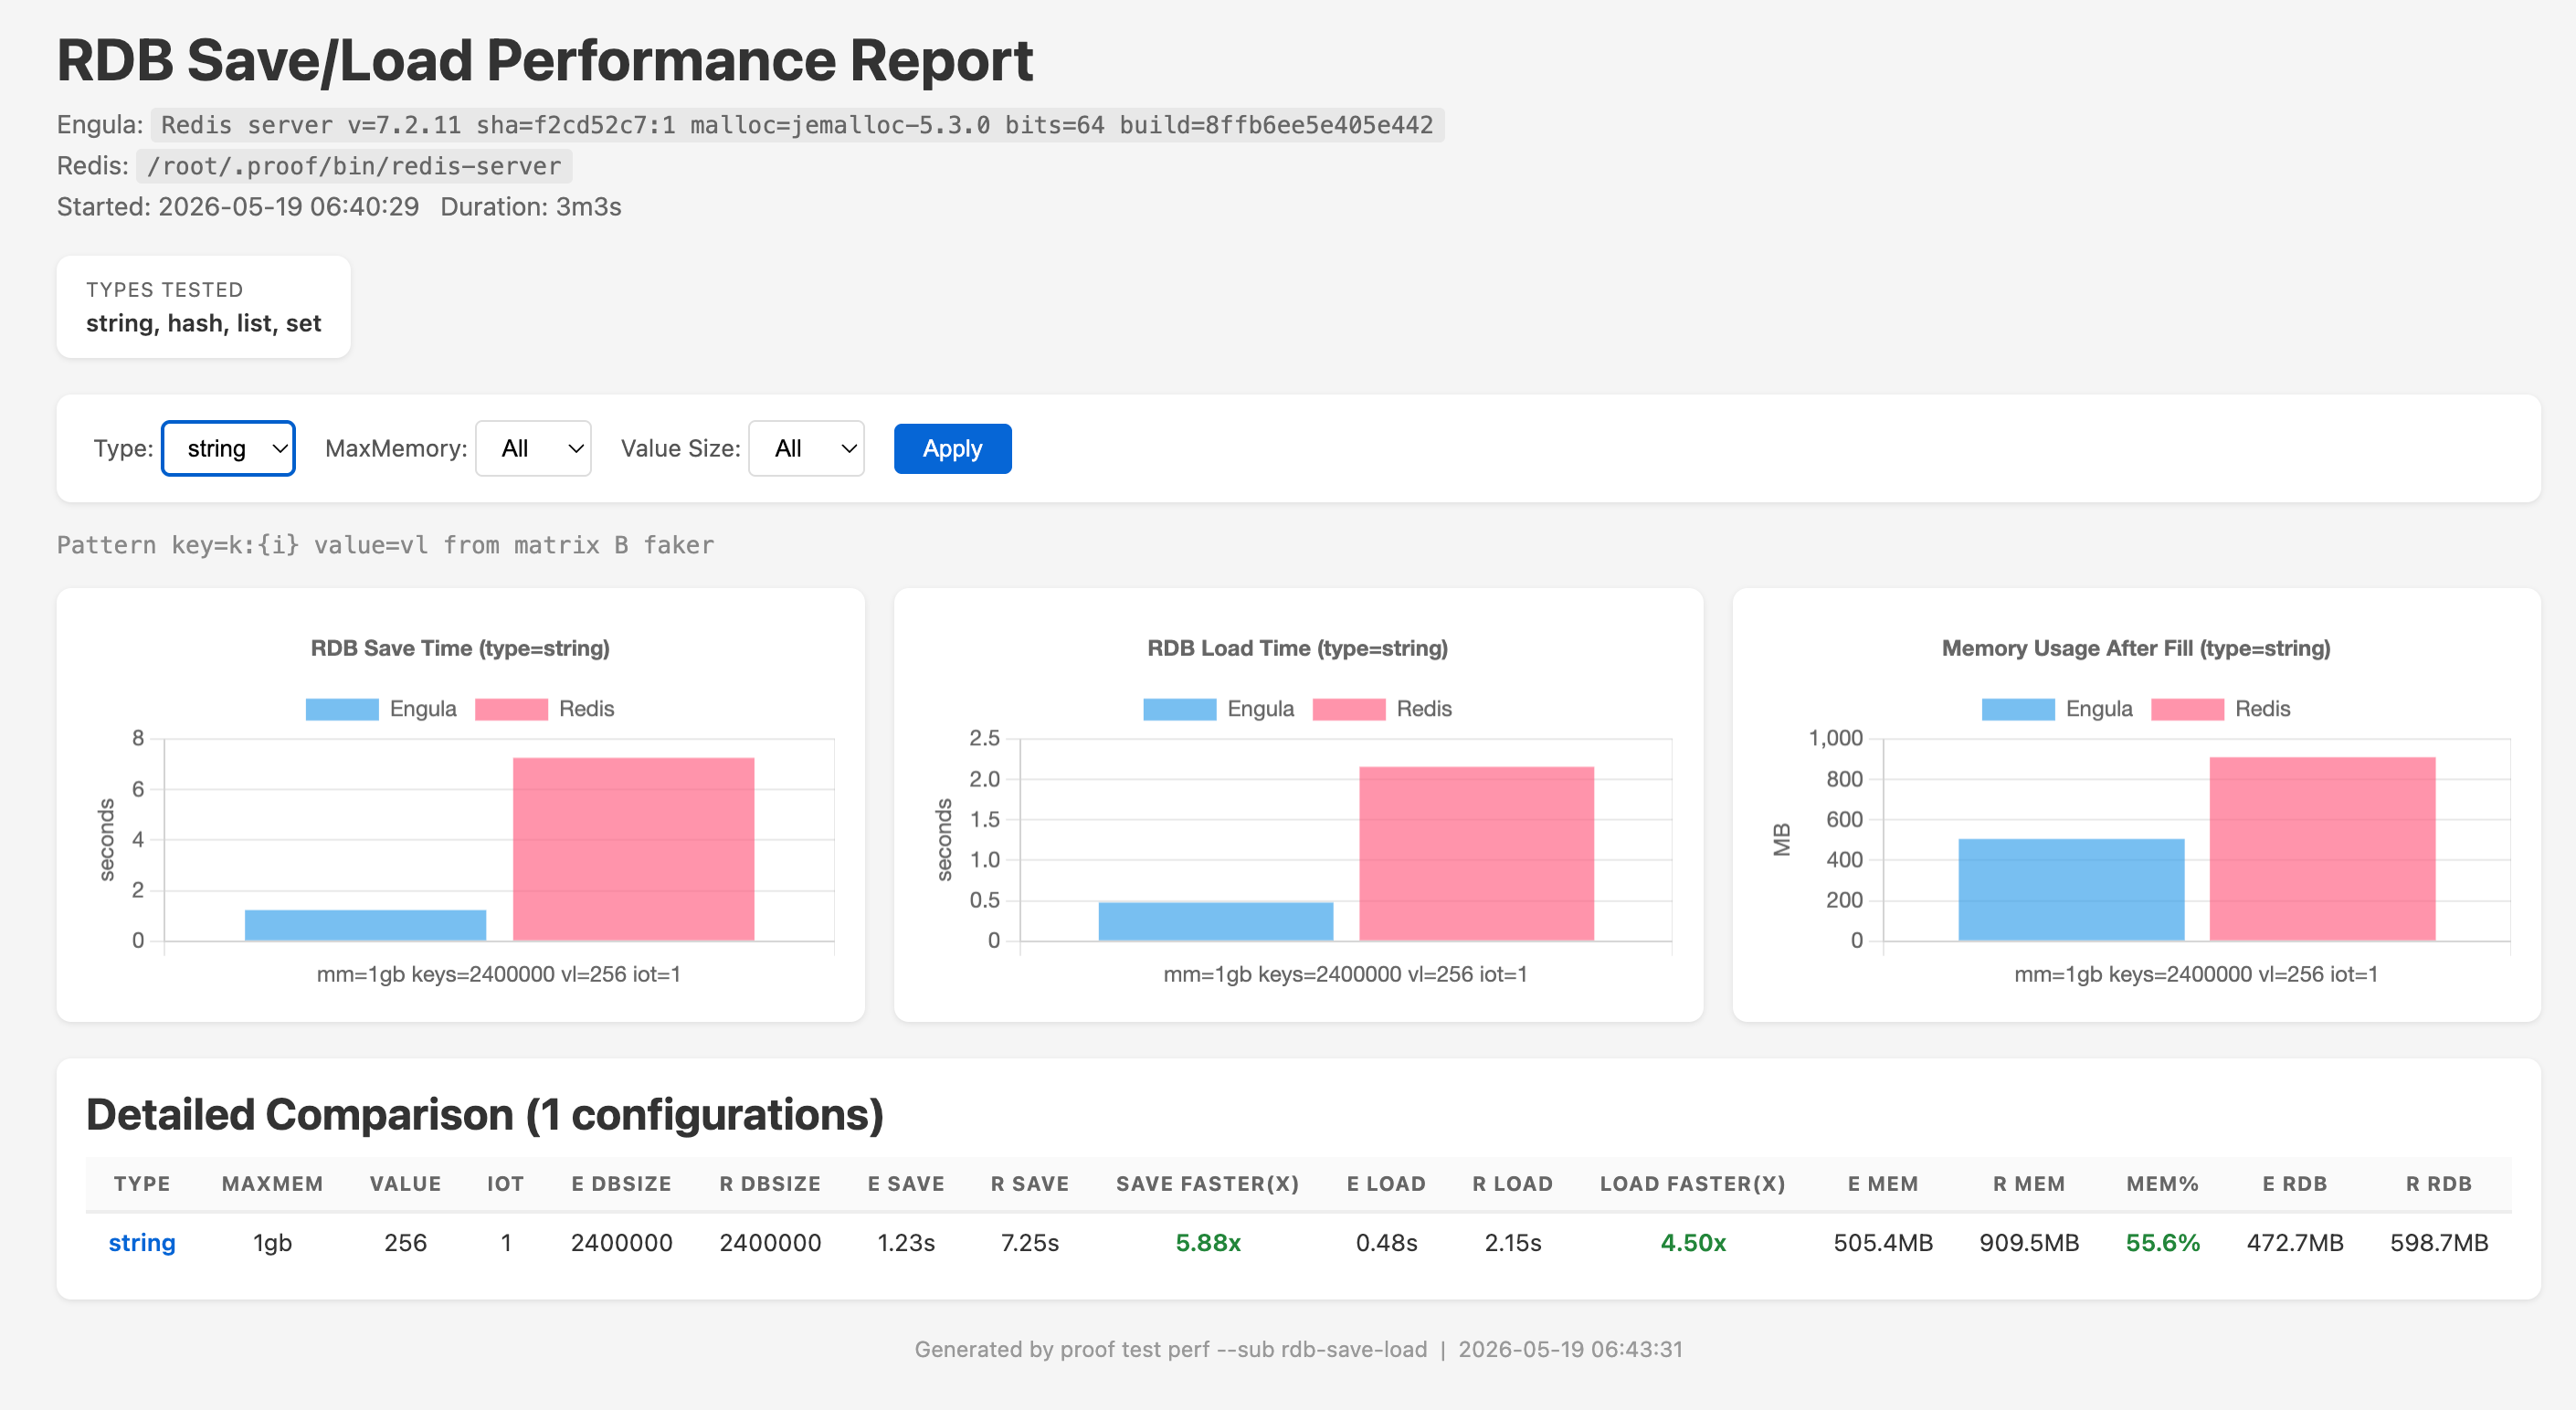
Task: Toggle Engula legend swatch in RDB Load Time chart
Action: [x=1180, y=709]
